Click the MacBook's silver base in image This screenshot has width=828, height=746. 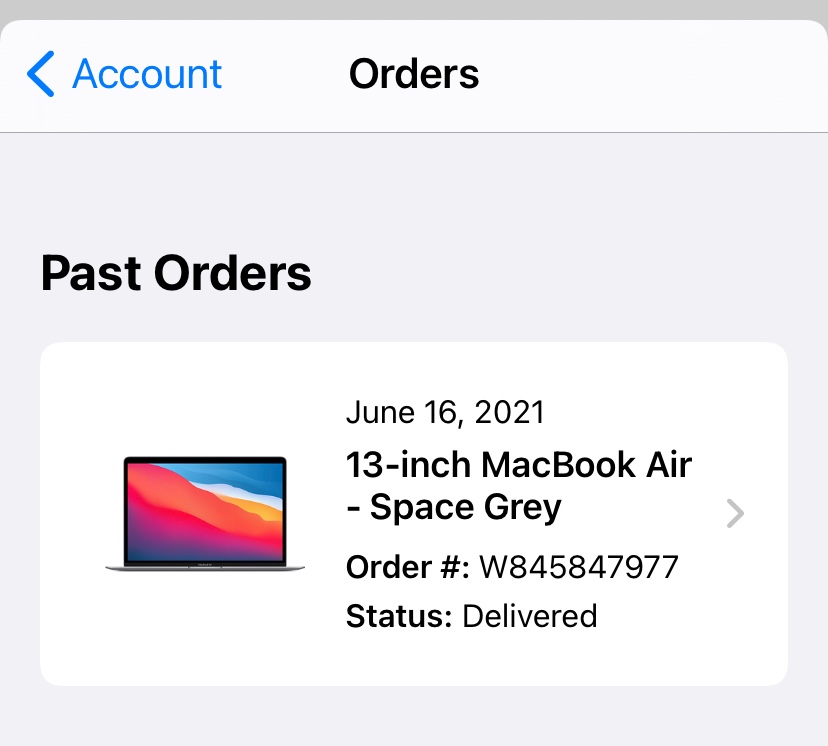205,568
